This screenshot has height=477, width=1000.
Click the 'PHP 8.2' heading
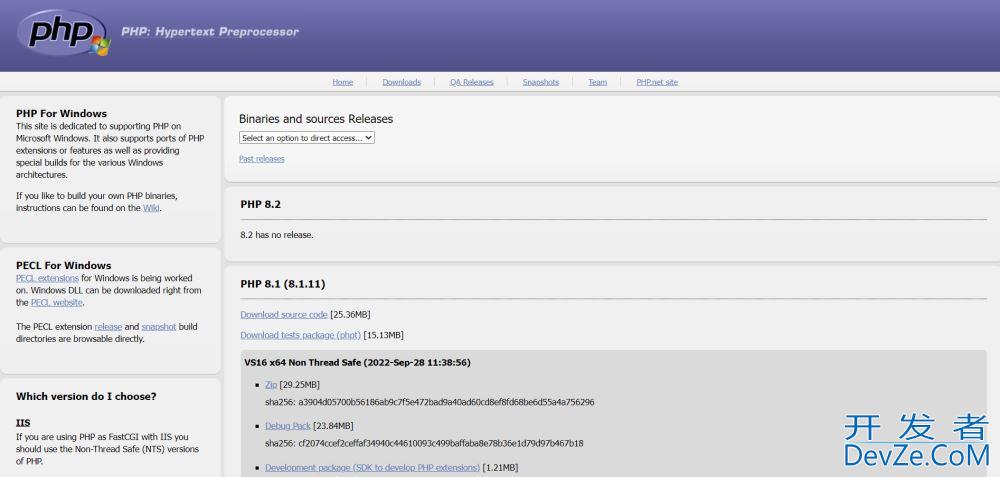click(260, 204)
